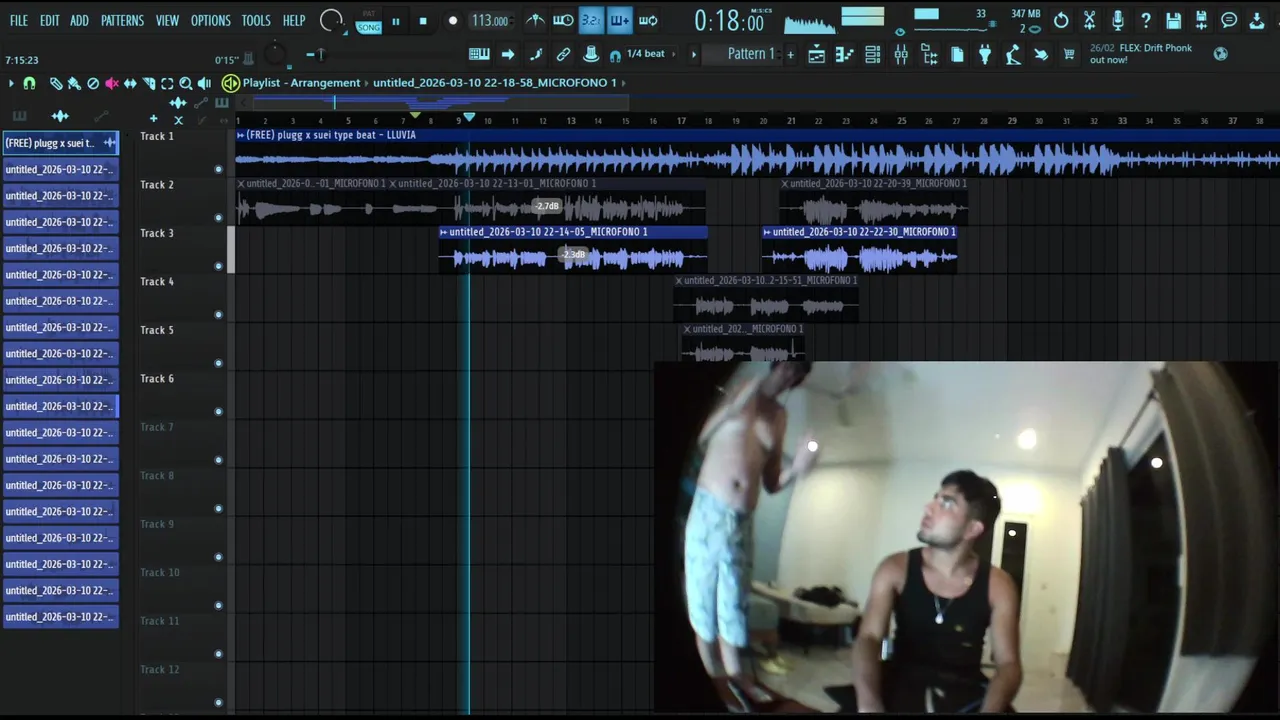Save the project with the floppy icon
Screen dimensions: 1280x720
coord(1174,20)
